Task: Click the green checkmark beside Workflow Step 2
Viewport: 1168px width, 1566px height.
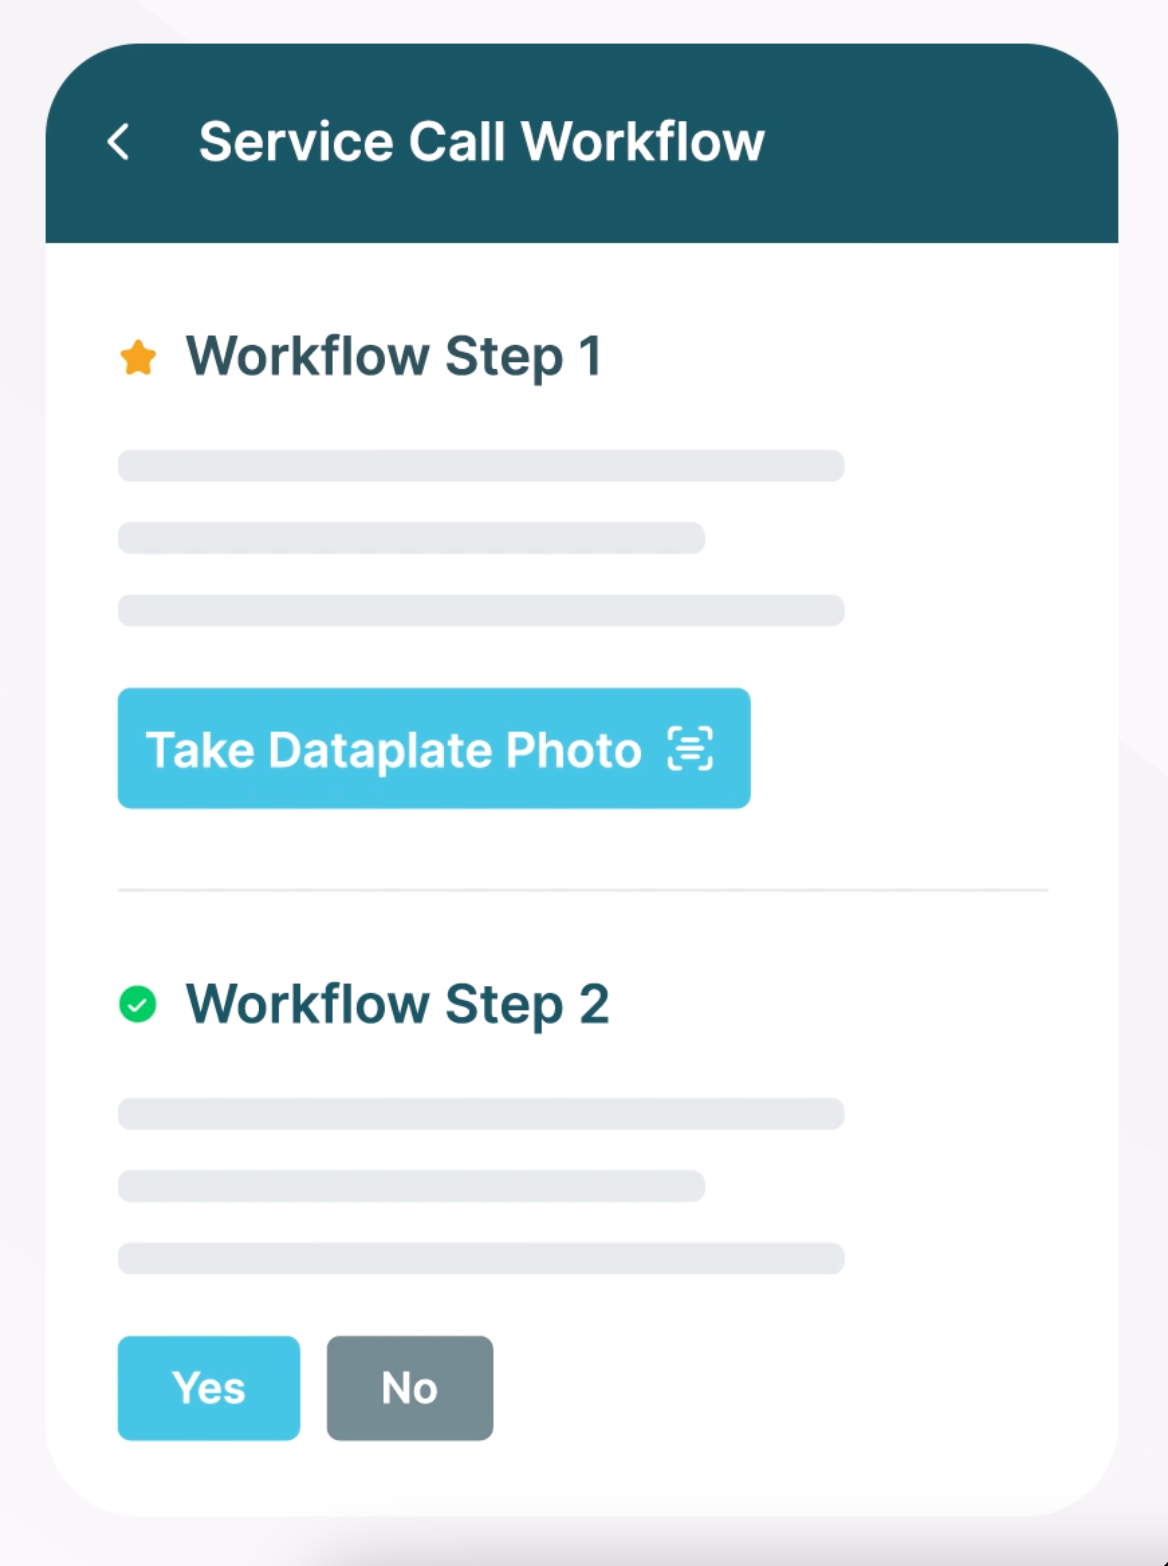Action: pyautogui.click(x=138, y=1004)
